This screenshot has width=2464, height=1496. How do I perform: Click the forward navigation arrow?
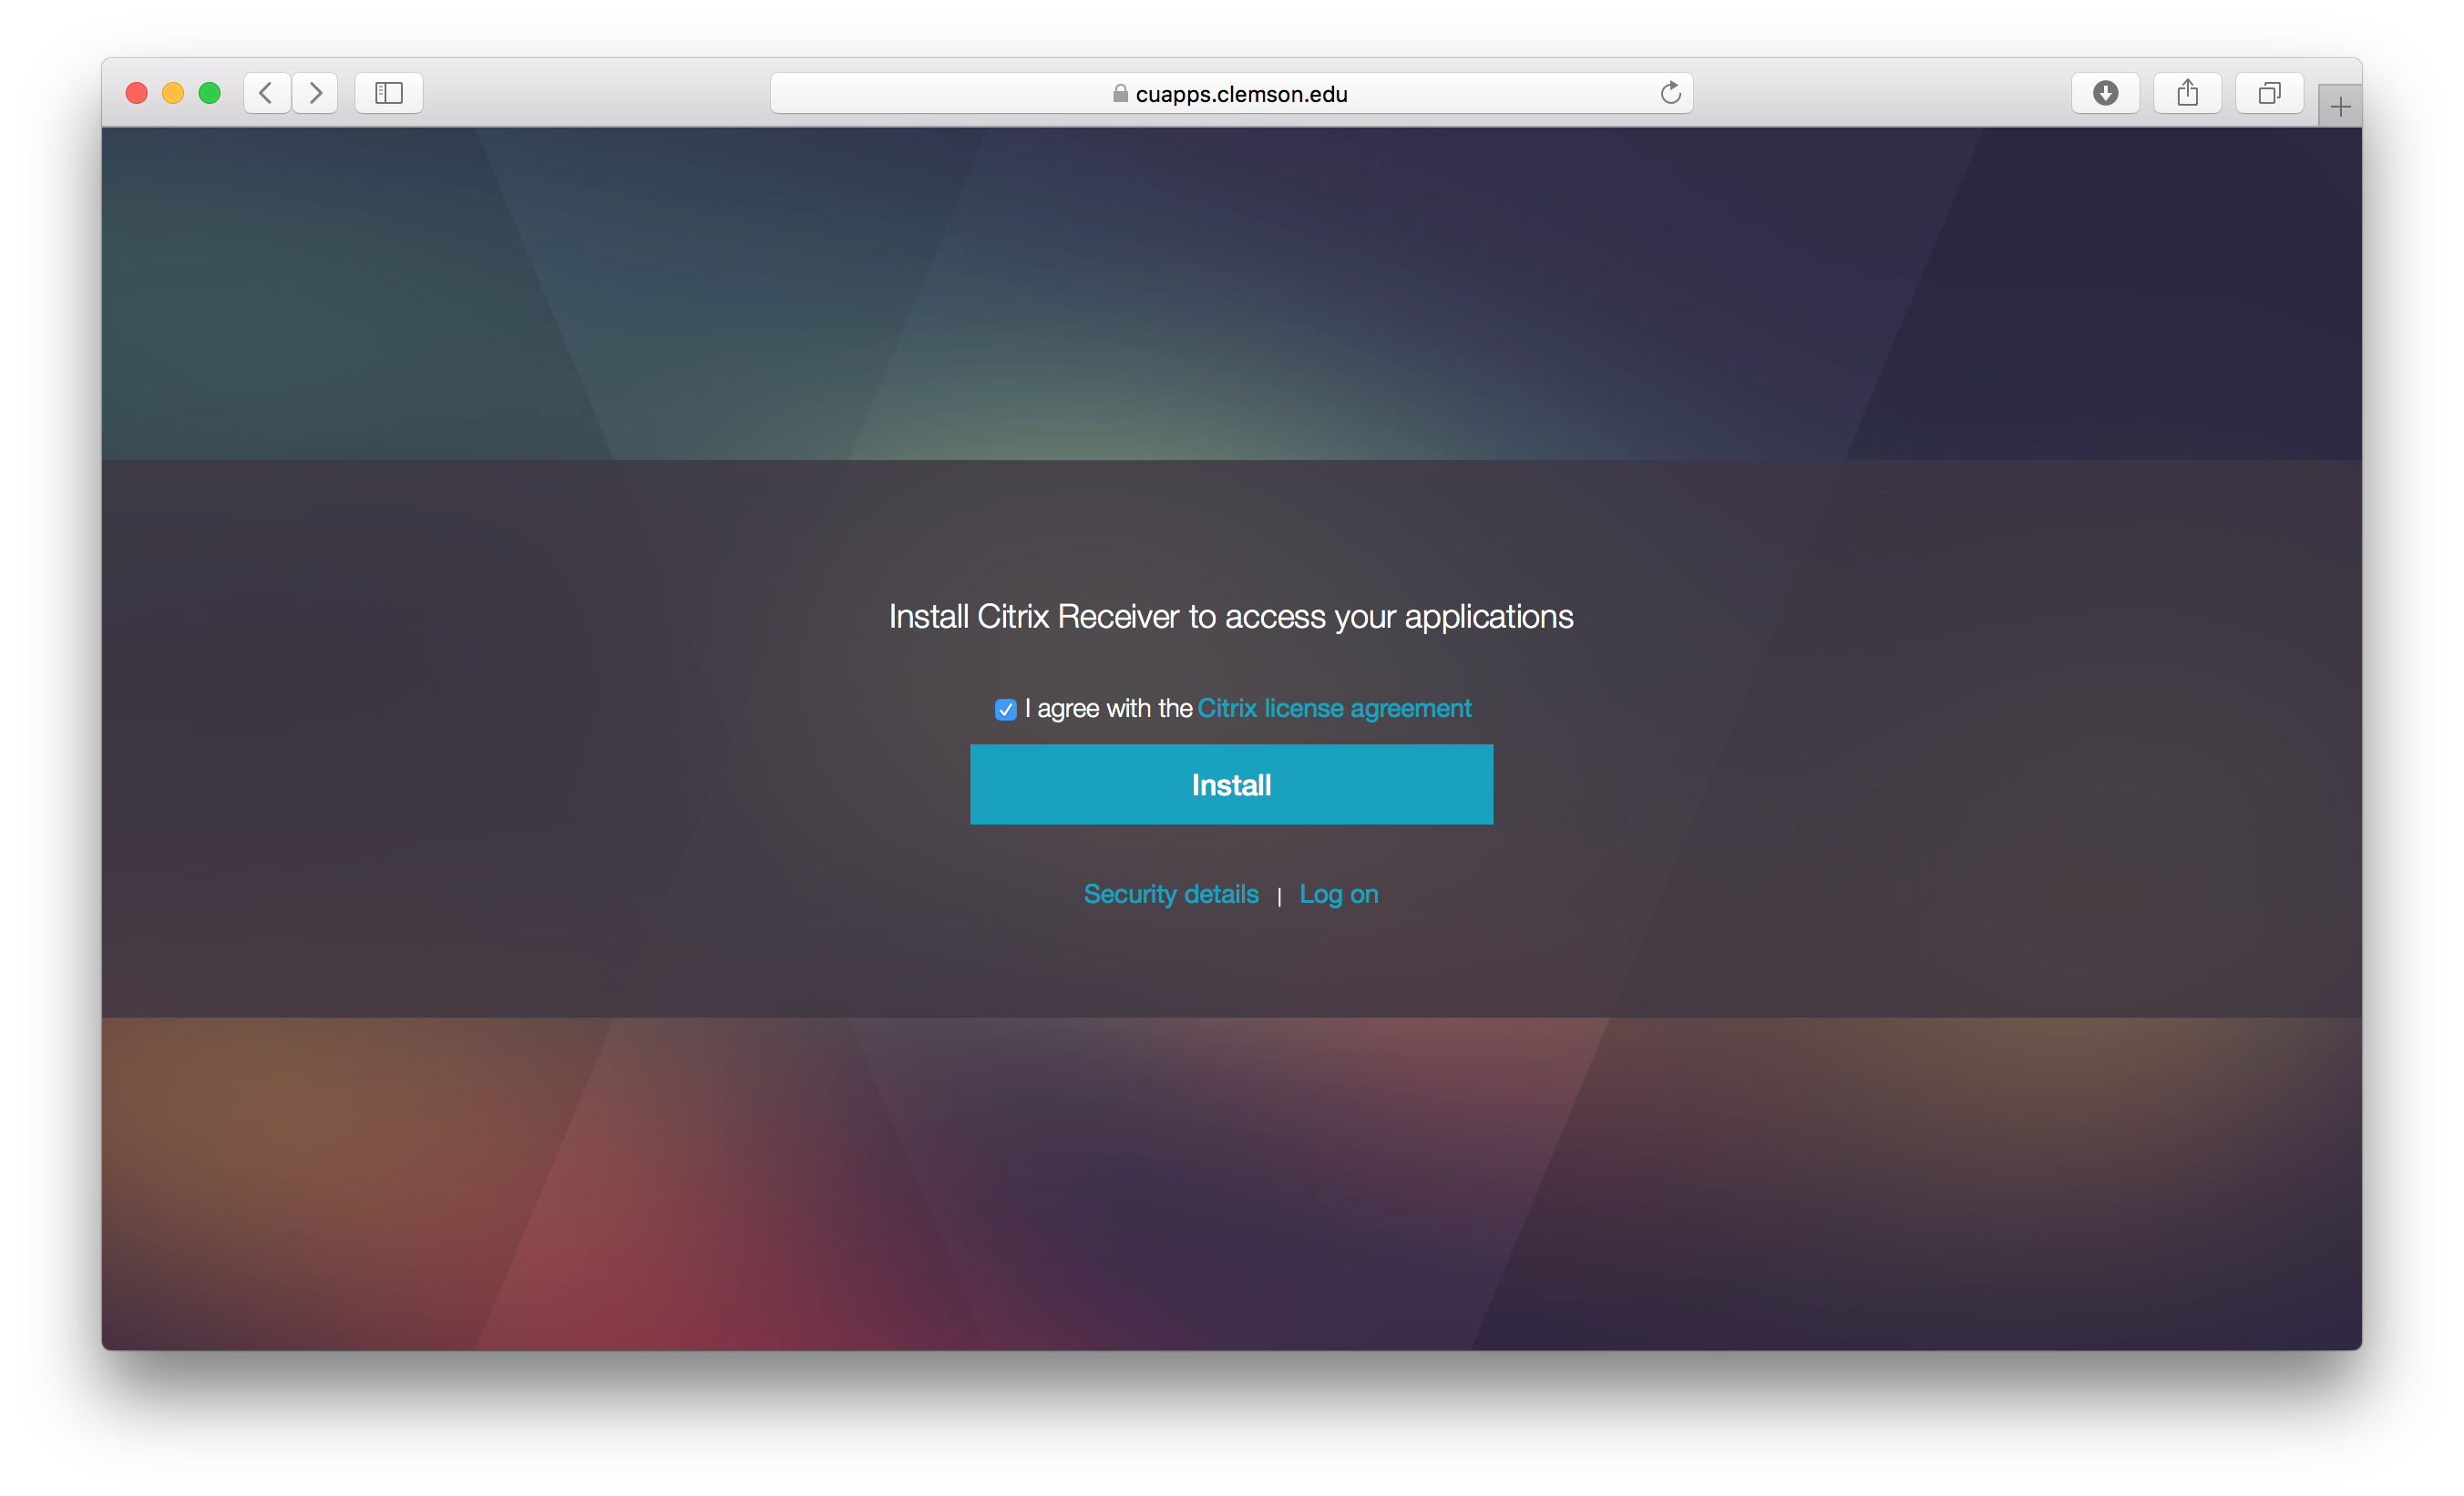pyautogui.click(x=316, y=93)
